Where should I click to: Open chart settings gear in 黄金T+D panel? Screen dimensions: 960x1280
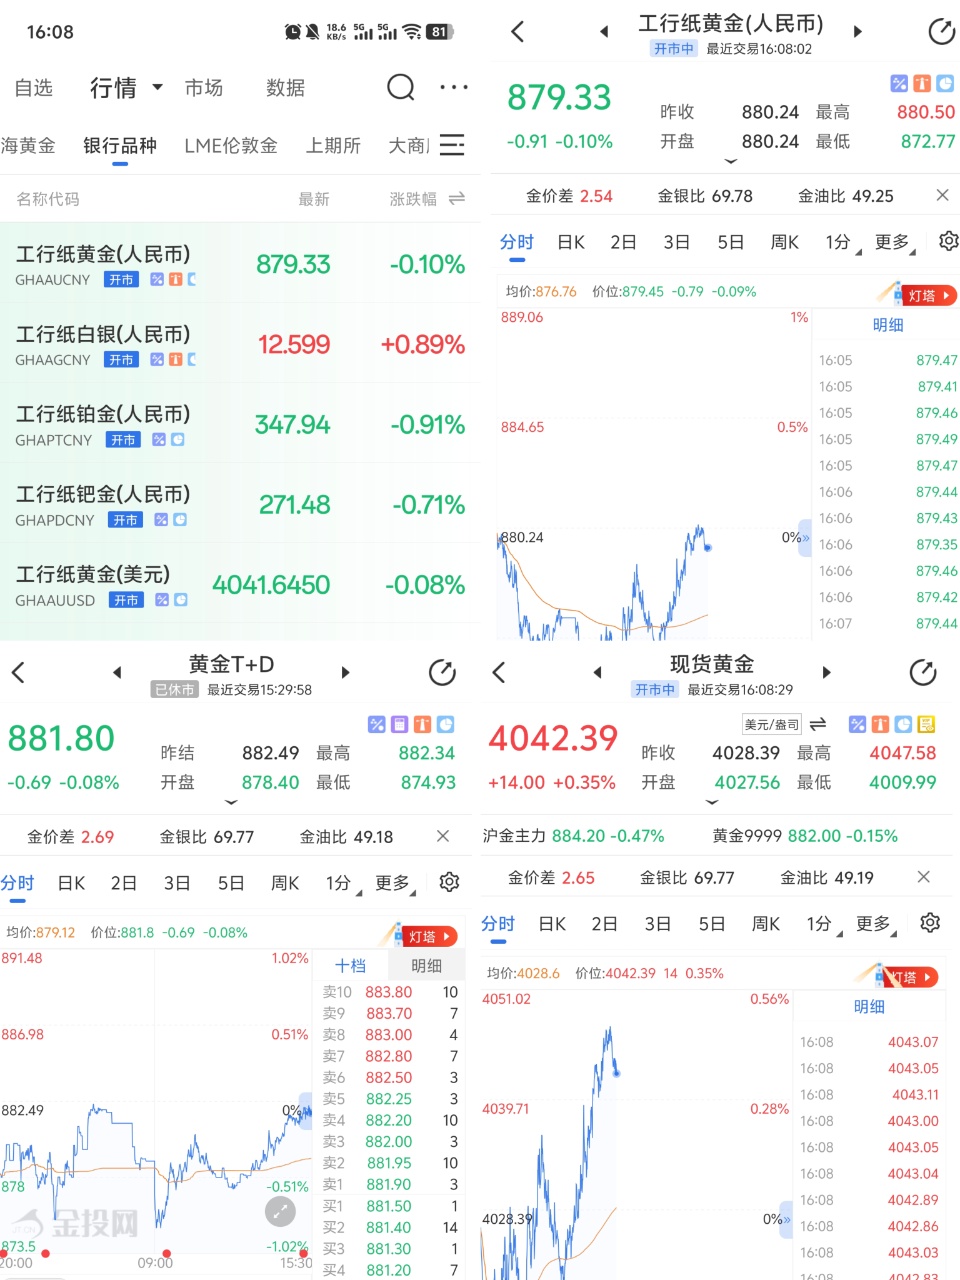(449, 882)
